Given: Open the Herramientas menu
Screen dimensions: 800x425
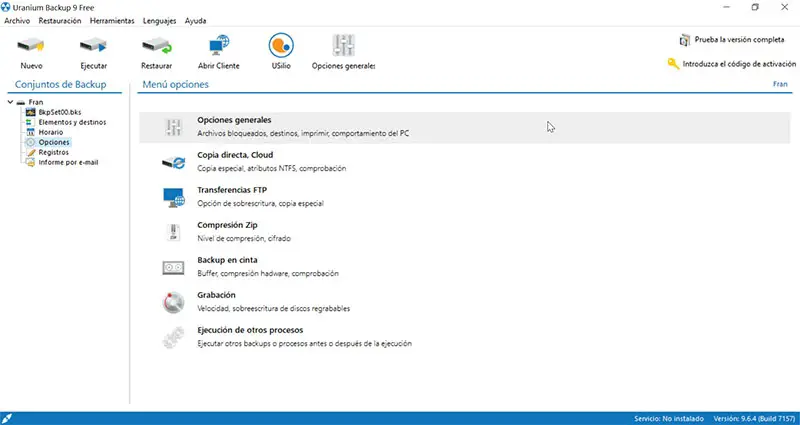Looking at the screenshot, I should (112, 21).
